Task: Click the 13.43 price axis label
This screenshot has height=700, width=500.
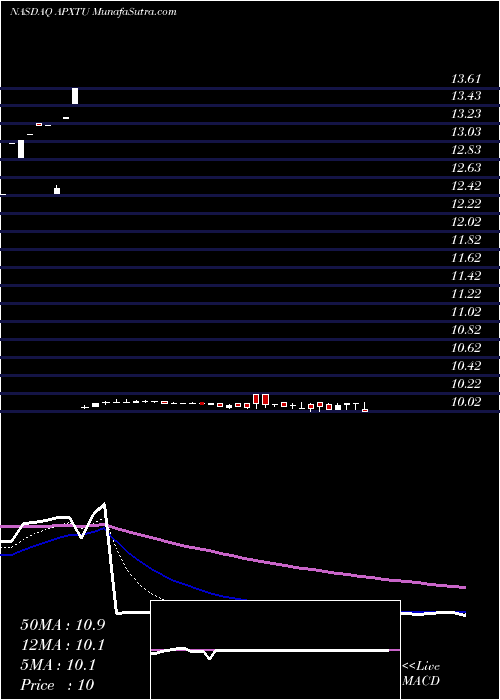Action: coord(466,96)
